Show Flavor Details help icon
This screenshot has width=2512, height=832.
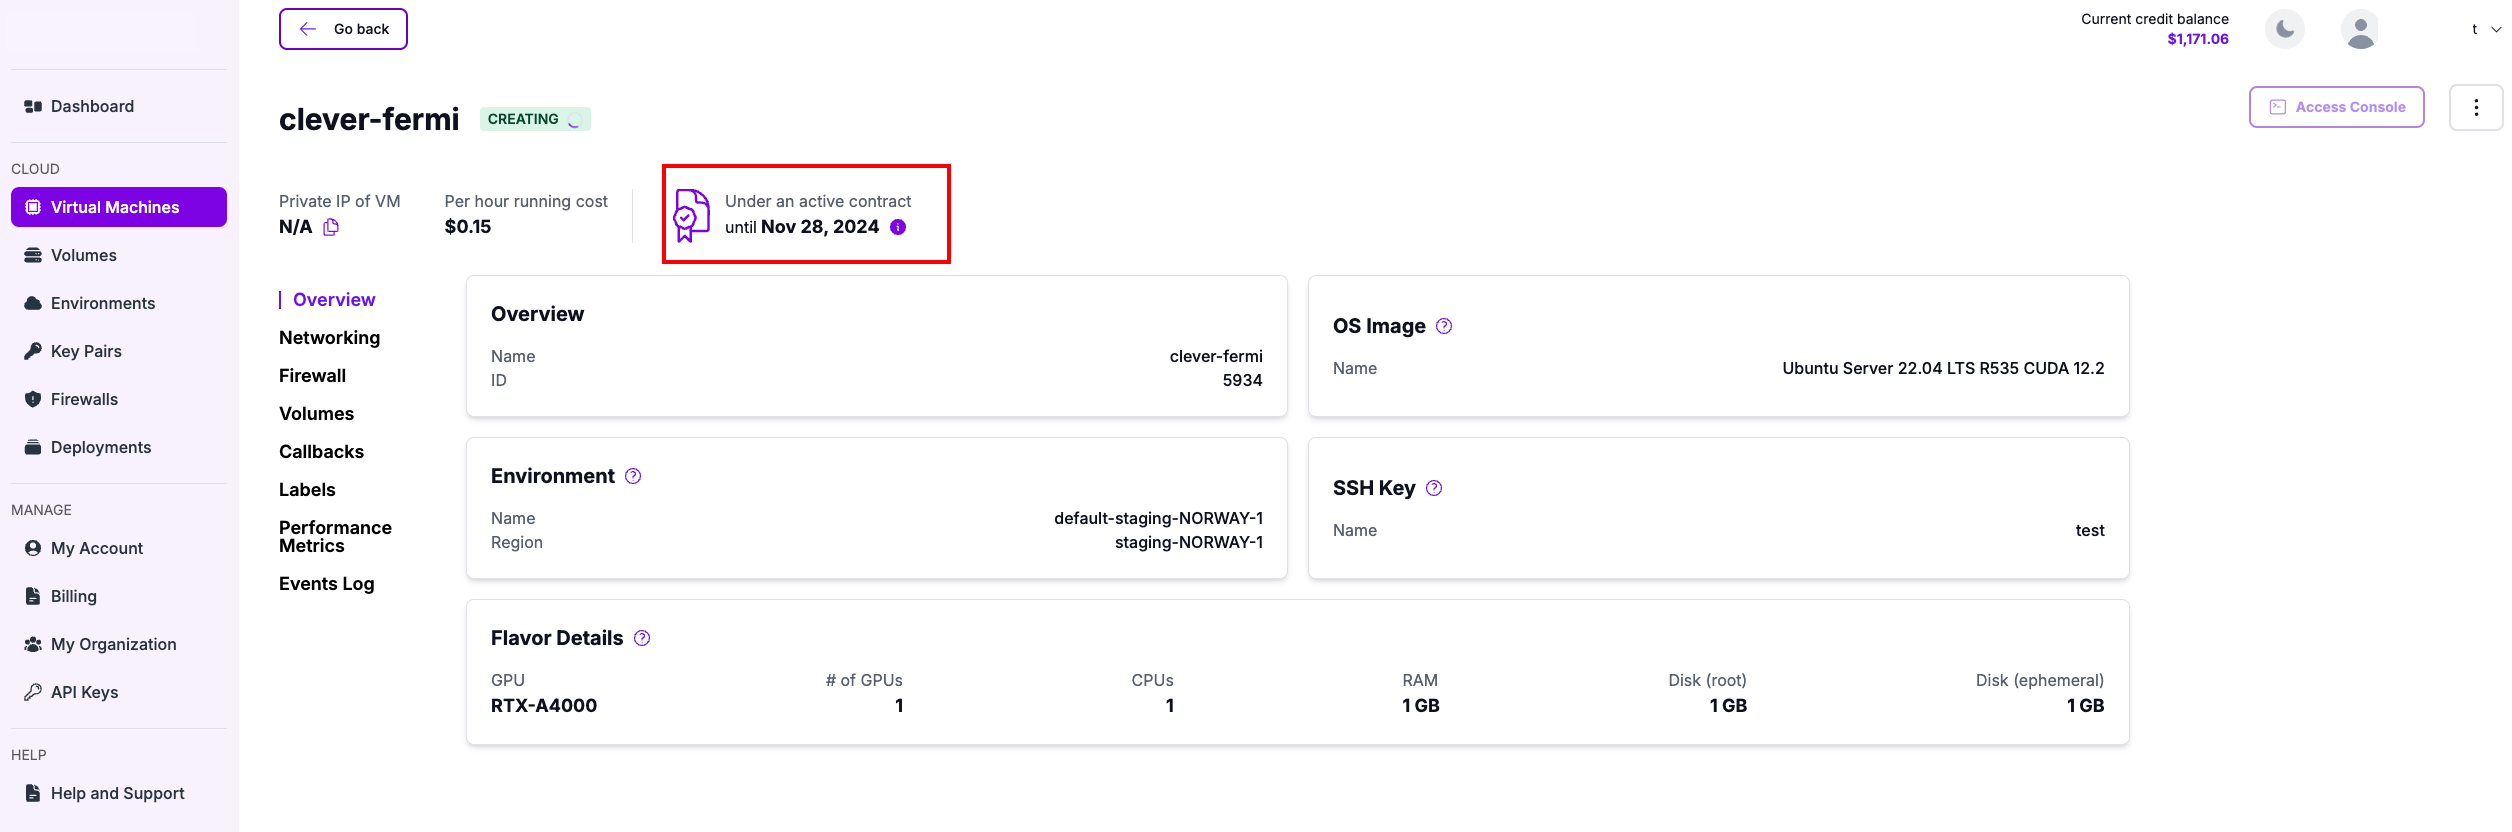642,638
